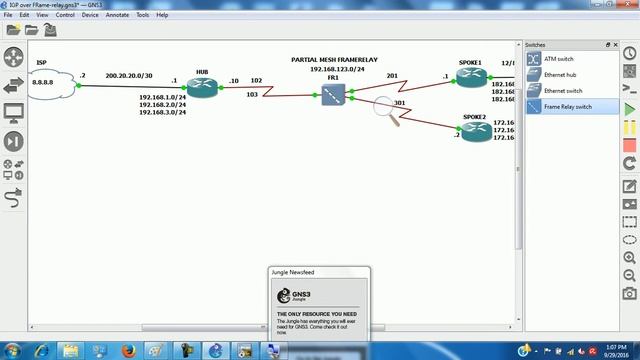Image resolution: width=640 pixels, height=360 pixels.
Task: Close the Switches panel
Action: click(616, 44)
